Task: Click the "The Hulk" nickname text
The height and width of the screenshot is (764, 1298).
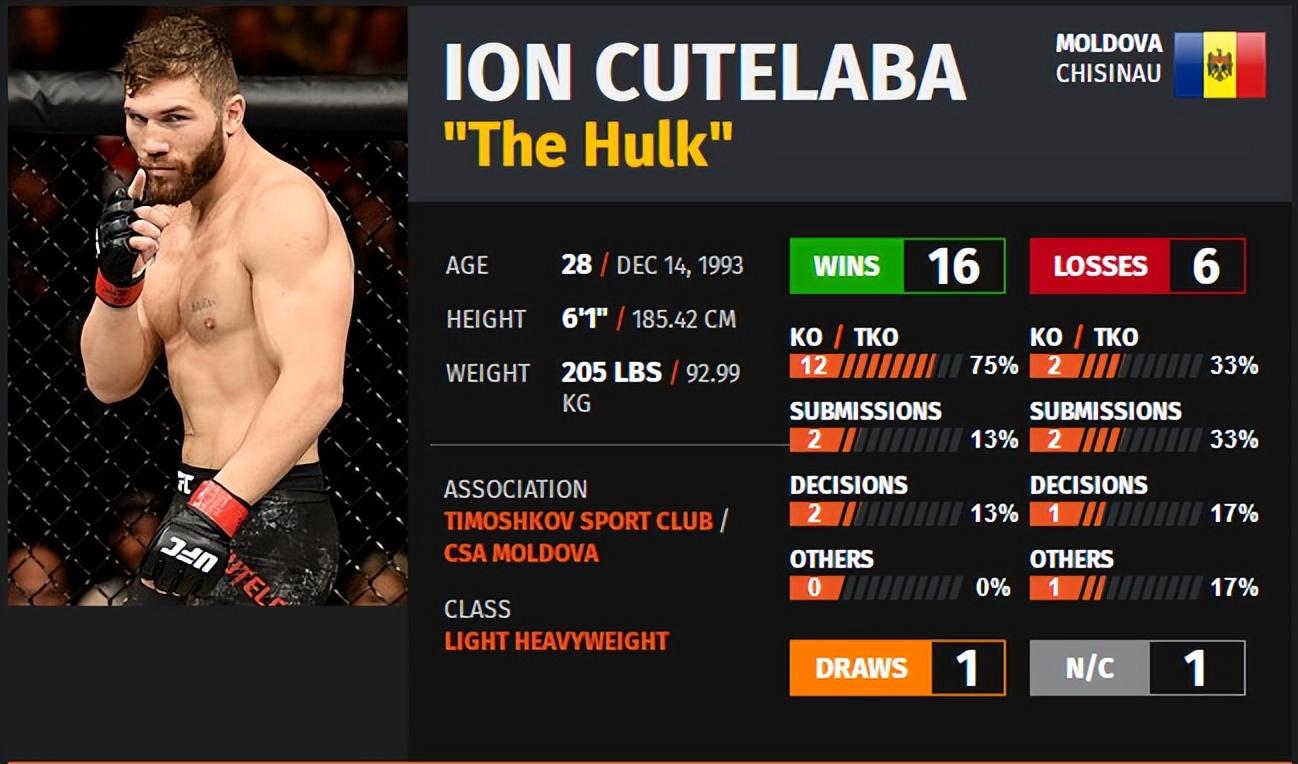Action: tap(587, 145)
